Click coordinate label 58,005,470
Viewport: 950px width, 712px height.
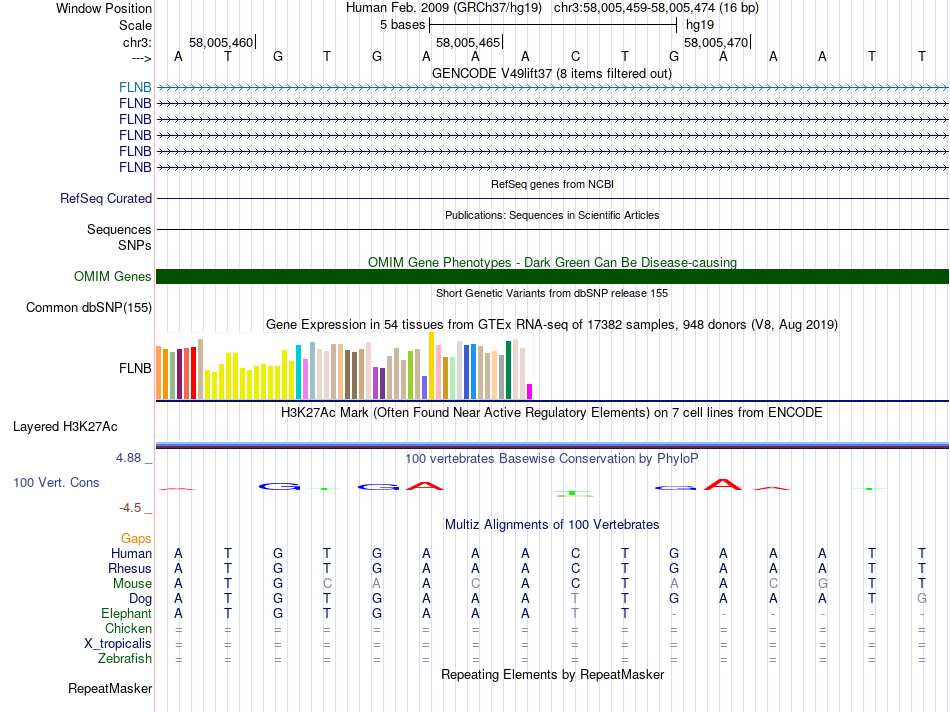[716, 42]
